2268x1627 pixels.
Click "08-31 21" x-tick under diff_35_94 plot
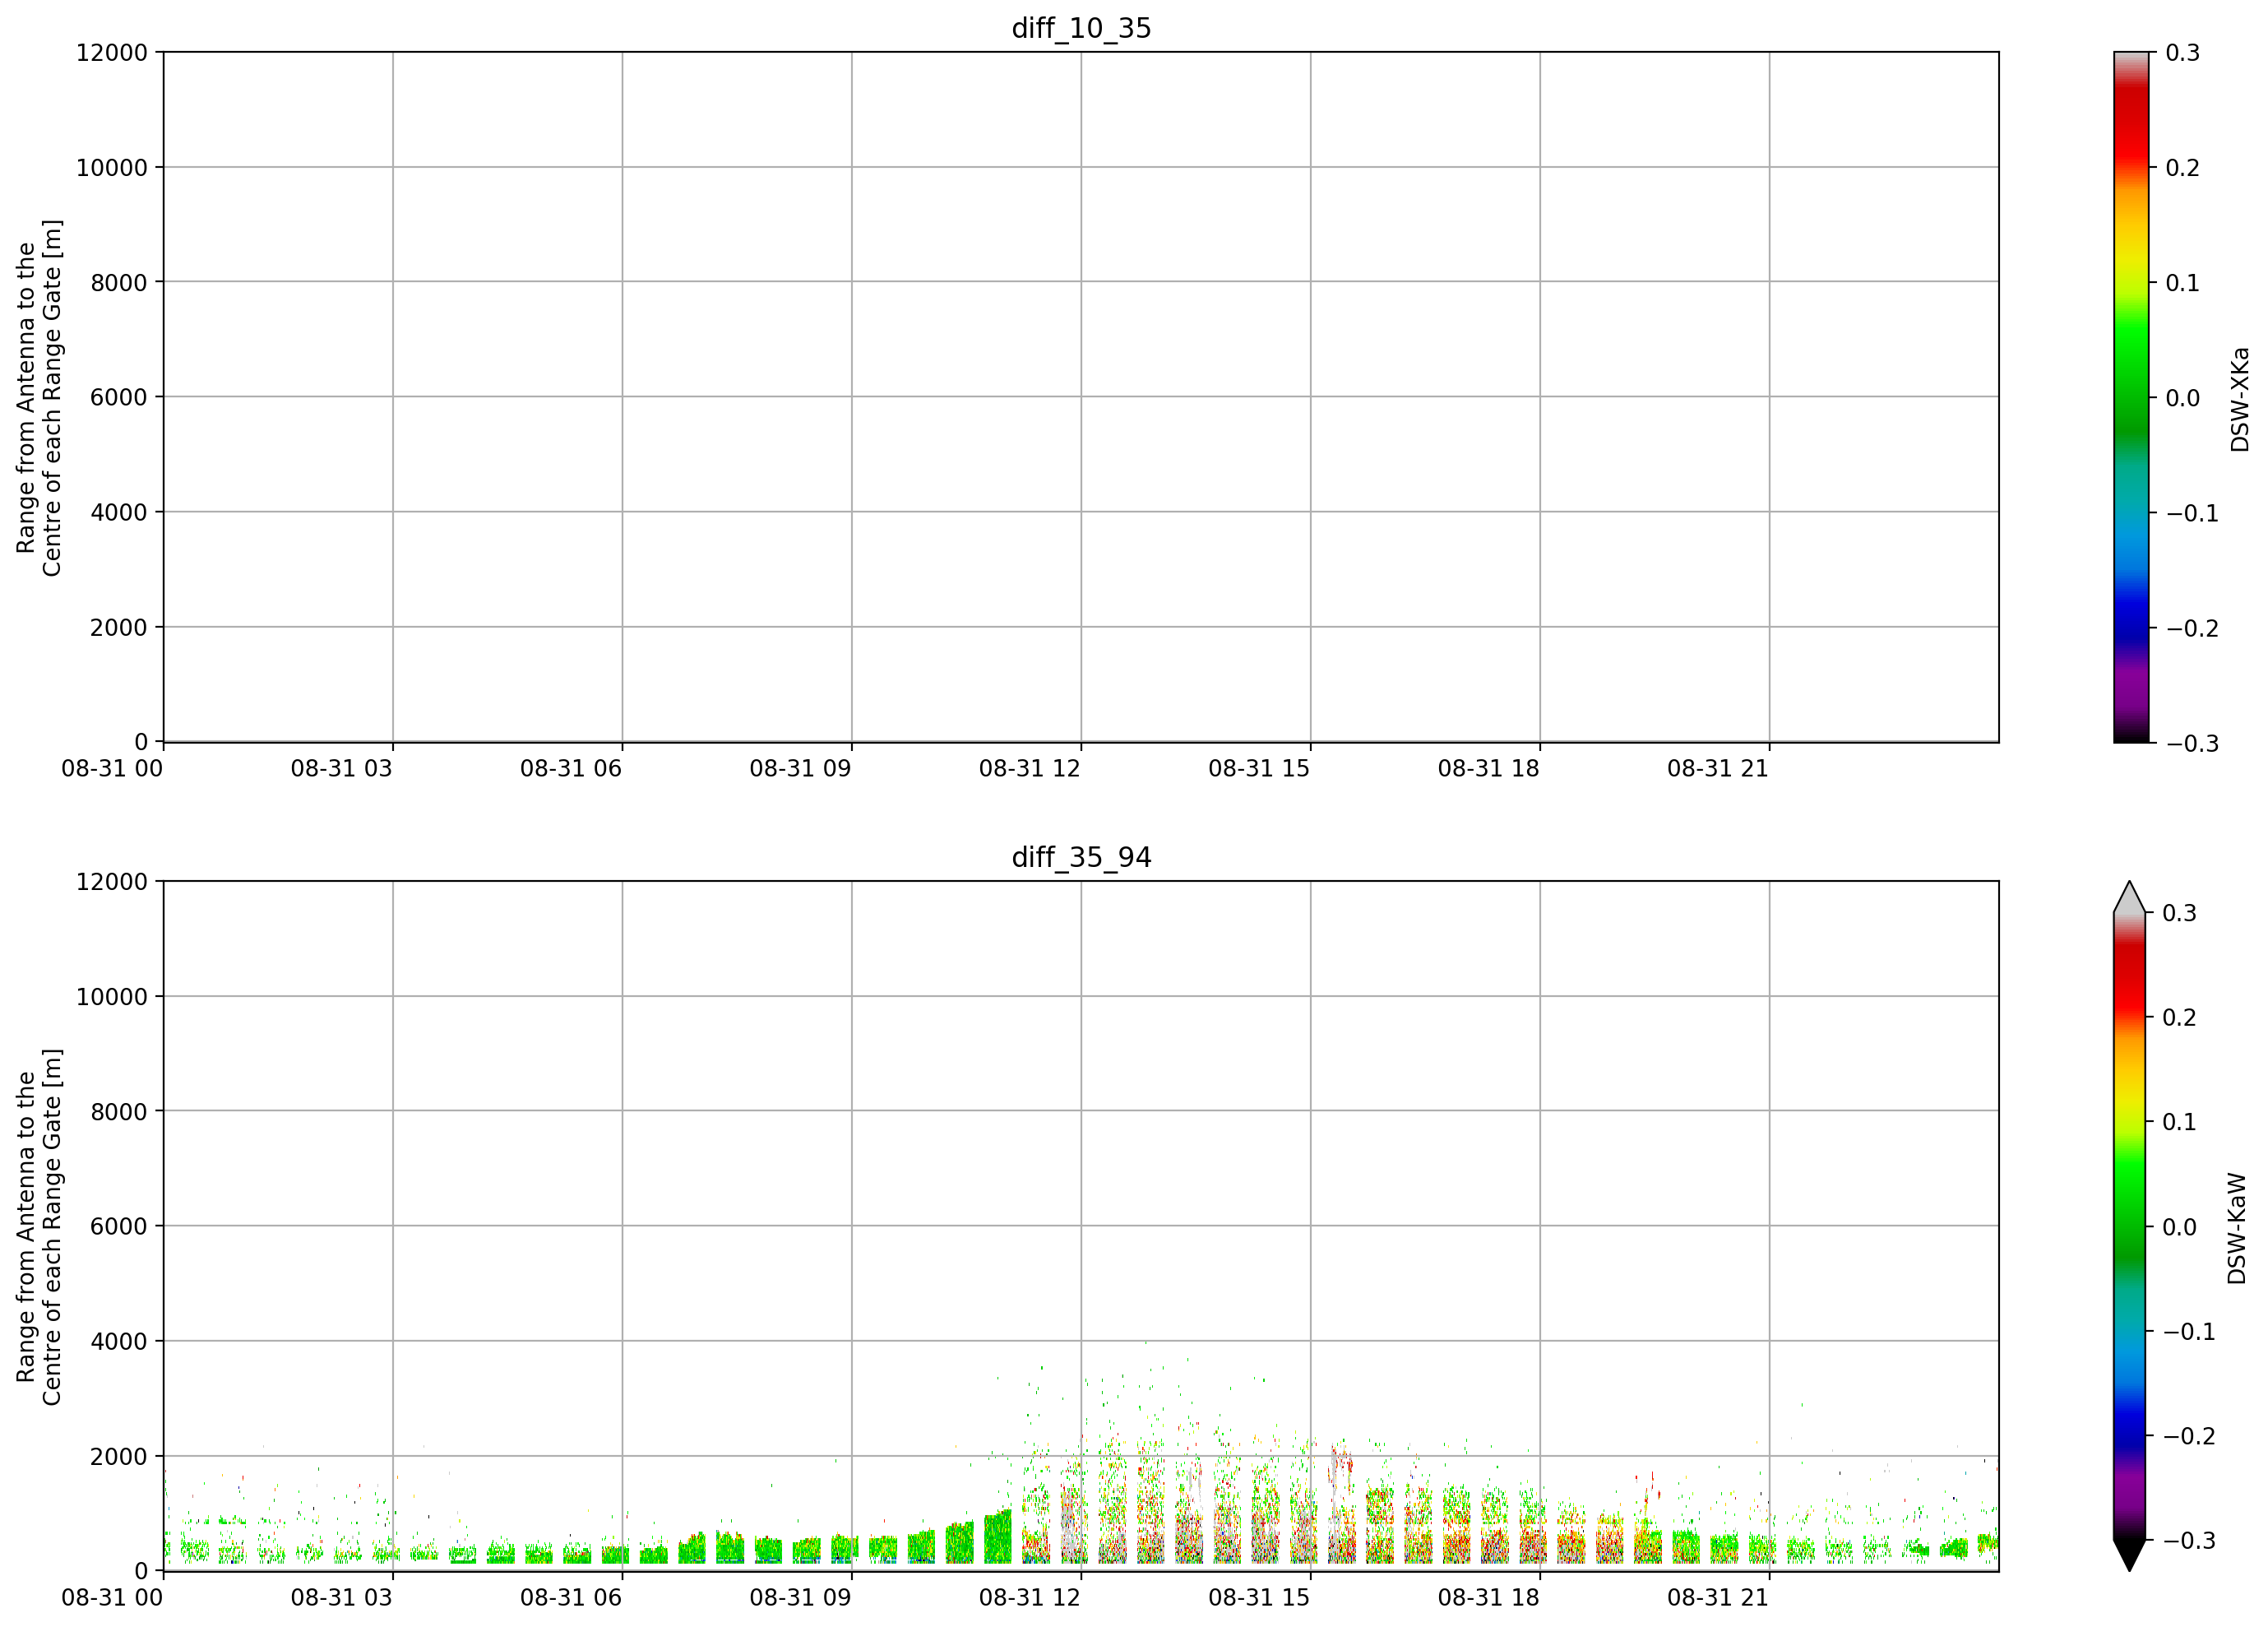point(1718,1598)
